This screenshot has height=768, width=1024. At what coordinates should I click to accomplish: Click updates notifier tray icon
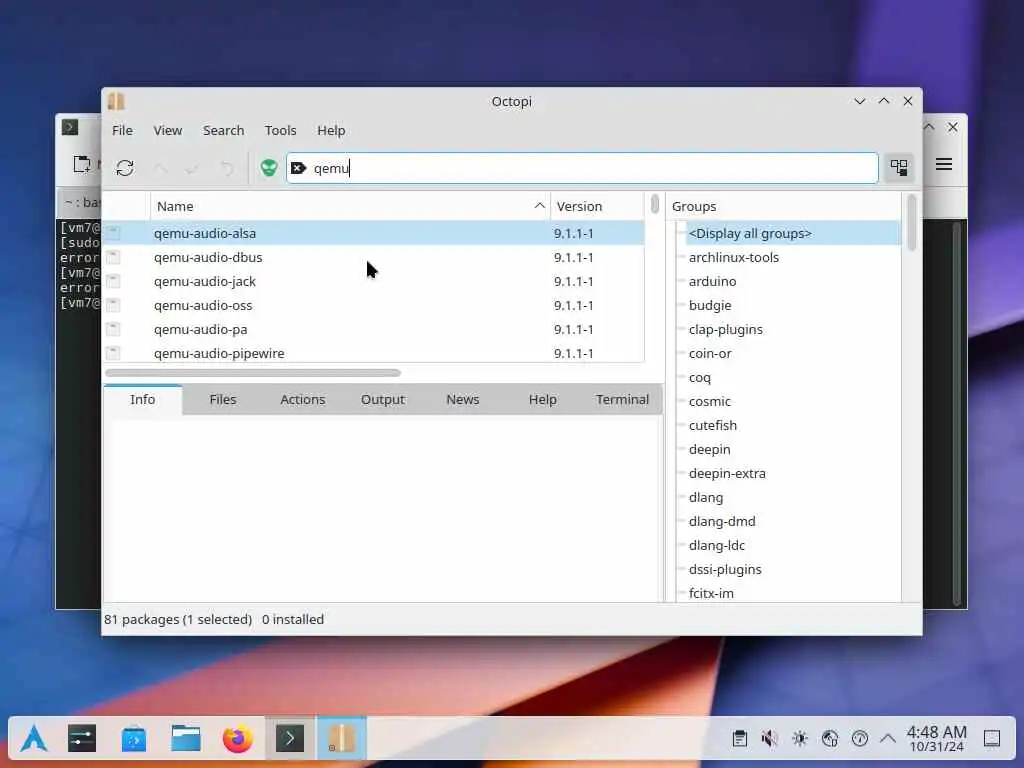pos(859,739)
